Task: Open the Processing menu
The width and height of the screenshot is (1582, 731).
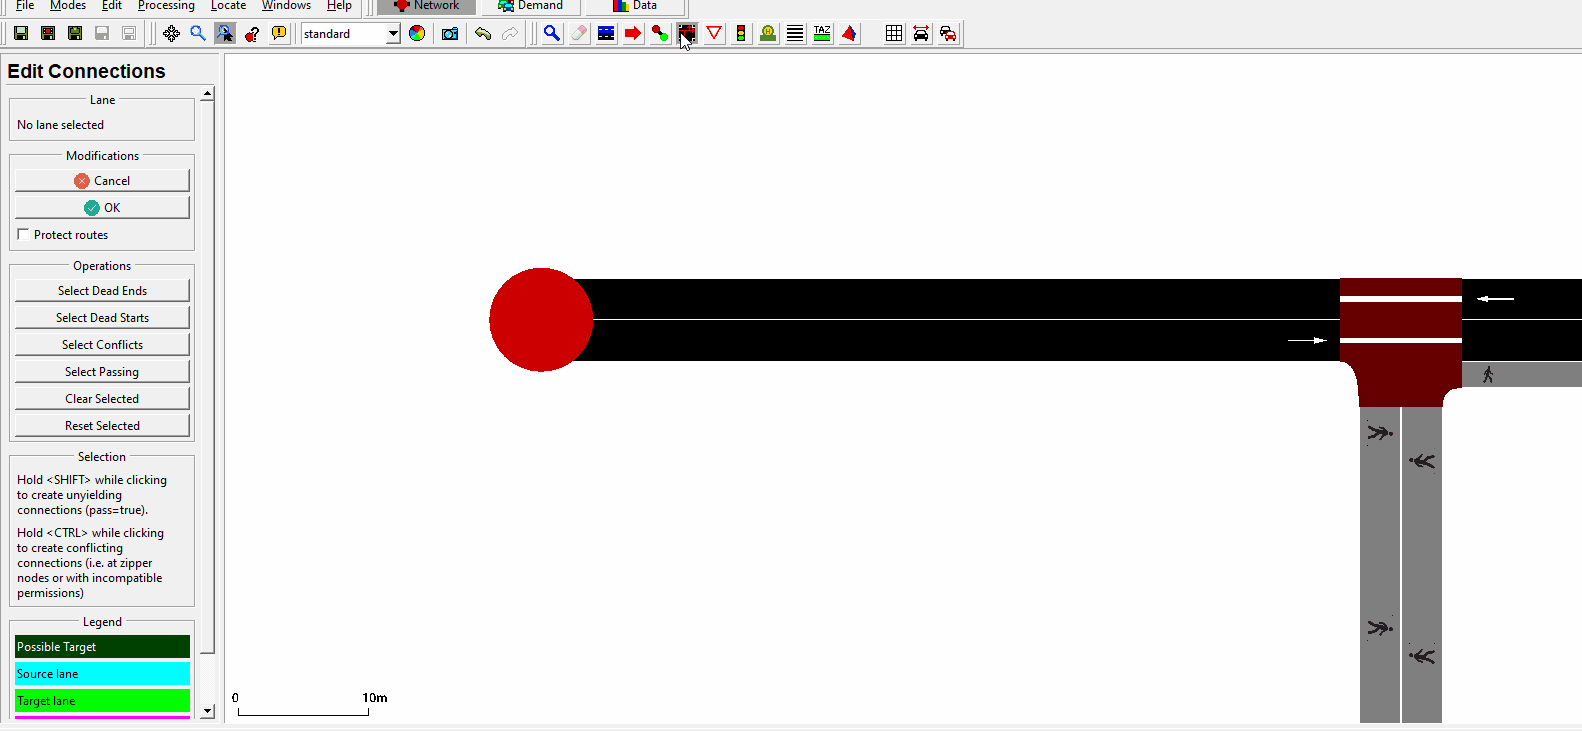Action: tap(166, 6)
